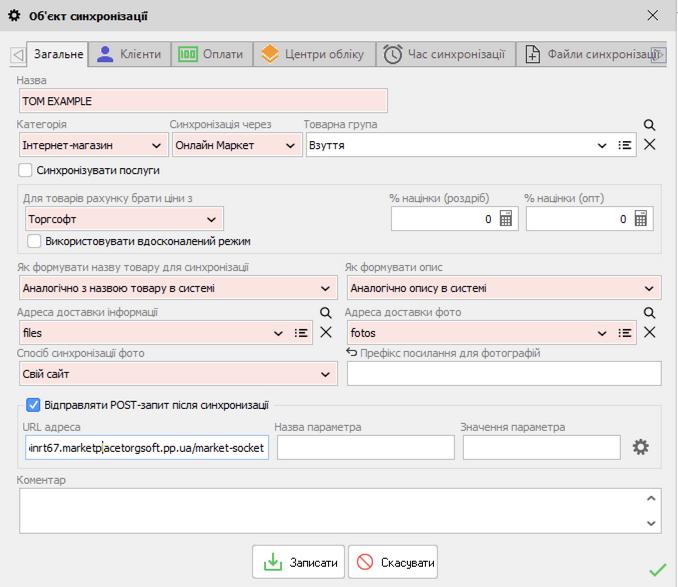Switch to the Клієнти tab
The image size is (678, 587).
click(x=129, y=54)
